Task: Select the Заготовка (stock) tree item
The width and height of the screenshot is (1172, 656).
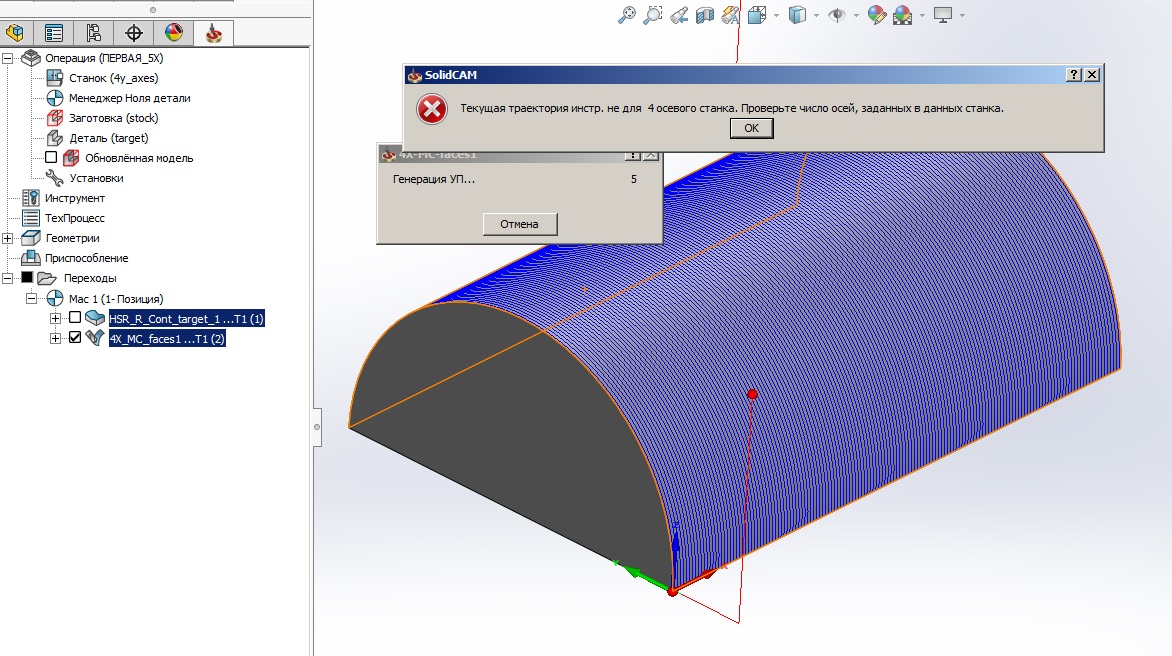Action: [114, 118]
